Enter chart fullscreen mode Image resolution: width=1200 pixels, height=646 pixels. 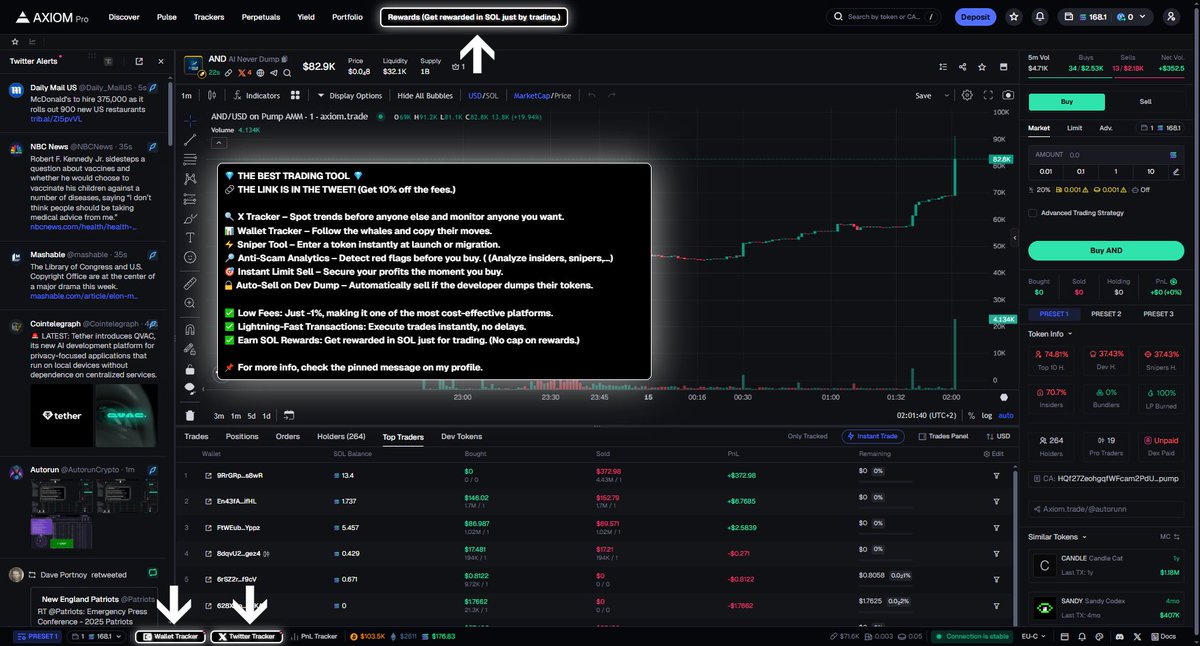coord(988,95)
